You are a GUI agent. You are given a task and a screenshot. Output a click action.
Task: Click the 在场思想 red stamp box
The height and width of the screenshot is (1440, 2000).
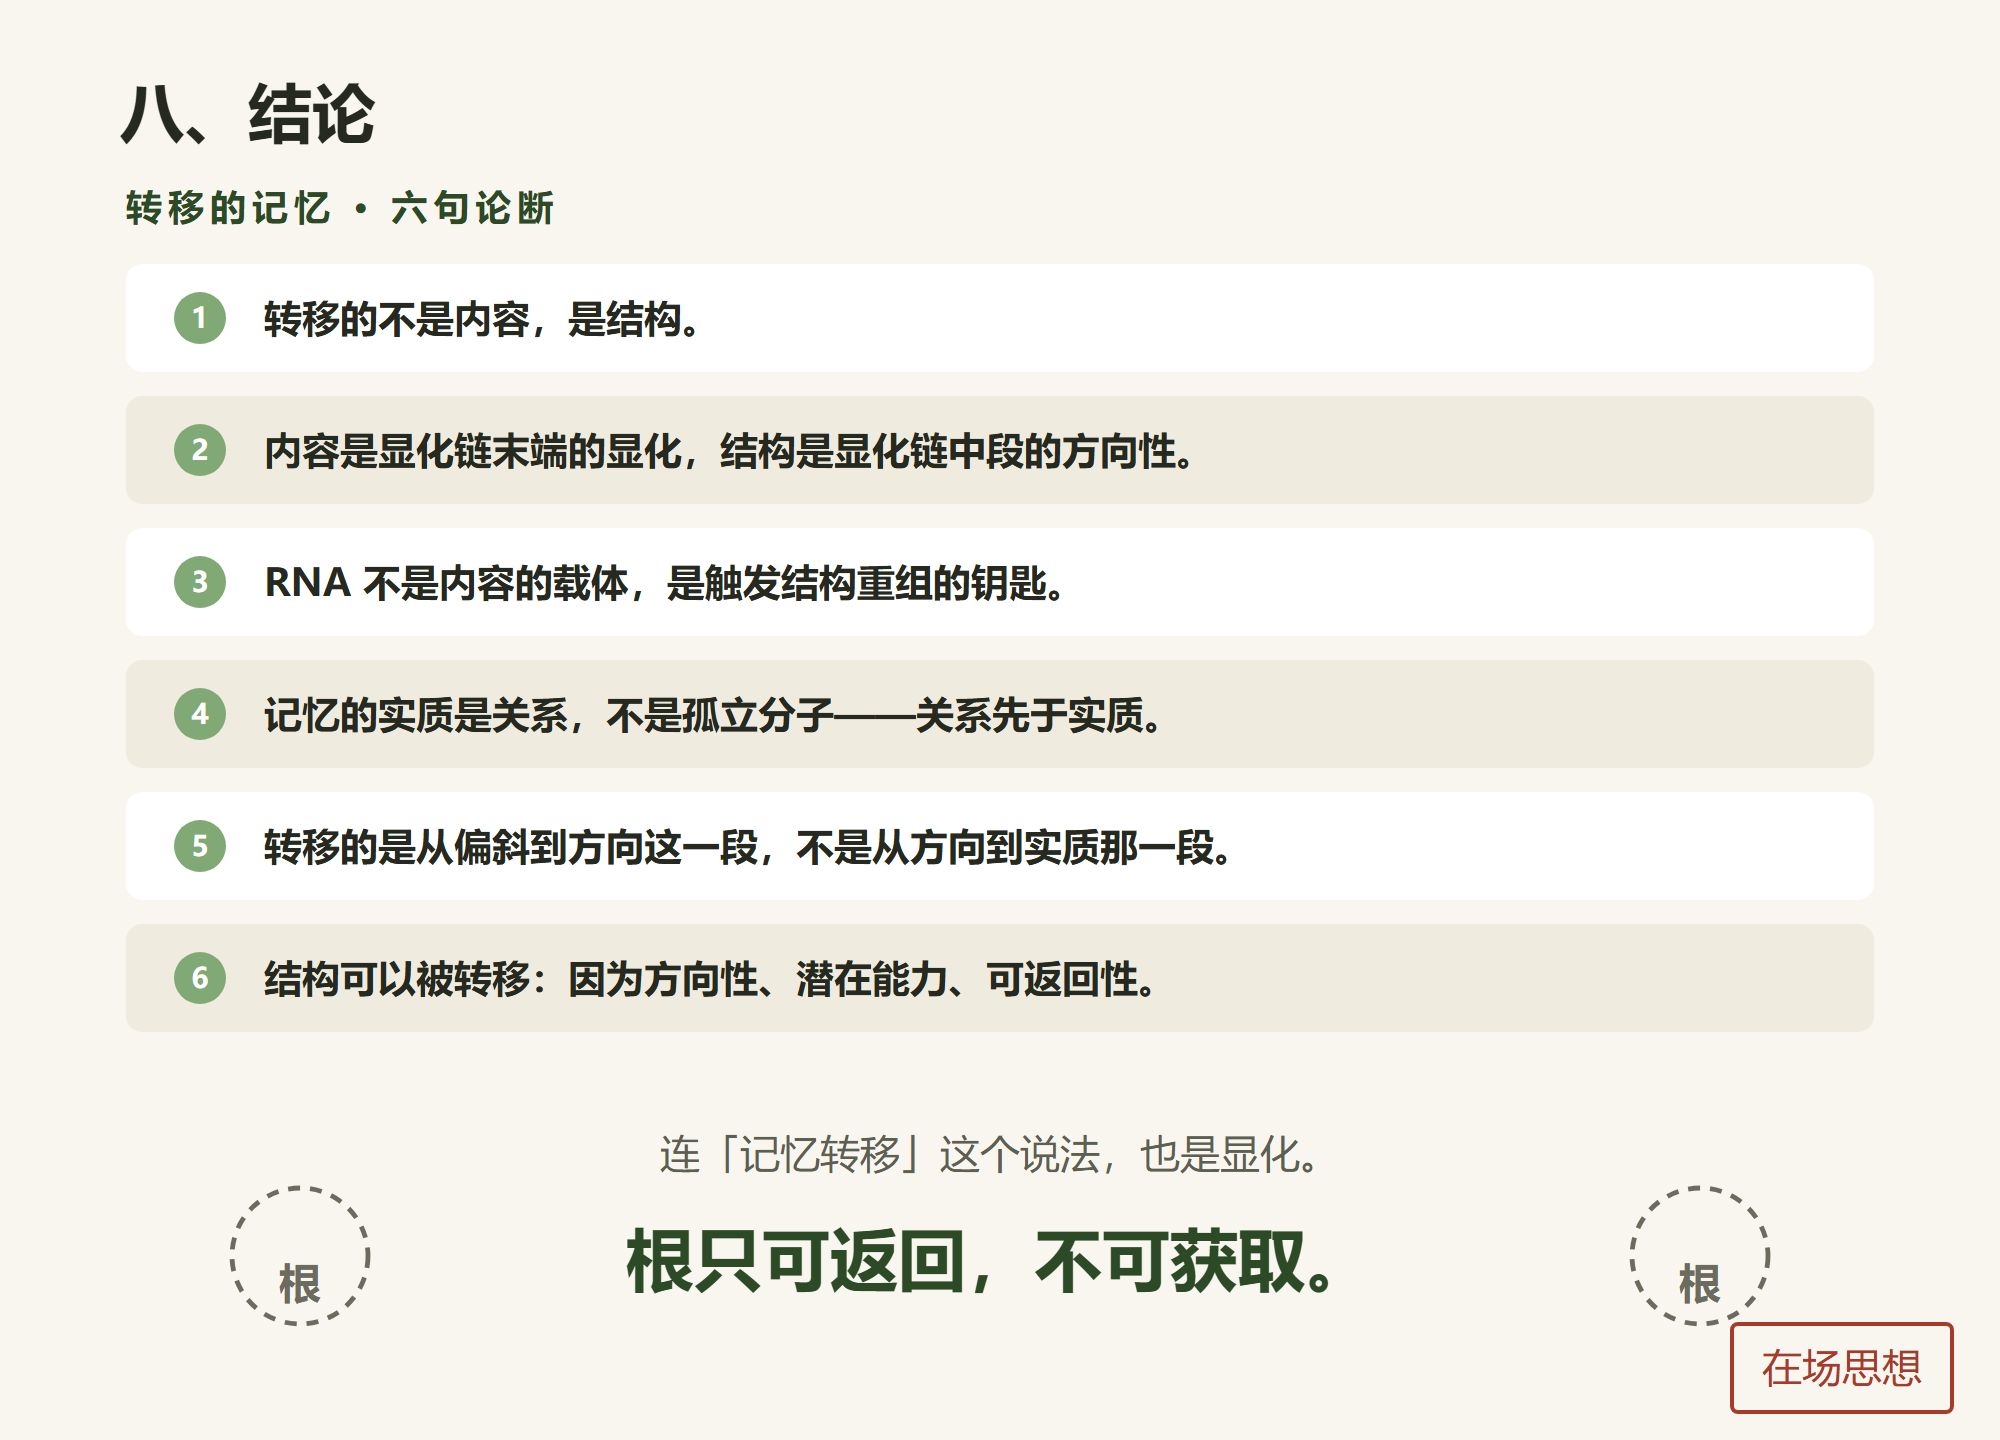[x=1841, y=1368]
